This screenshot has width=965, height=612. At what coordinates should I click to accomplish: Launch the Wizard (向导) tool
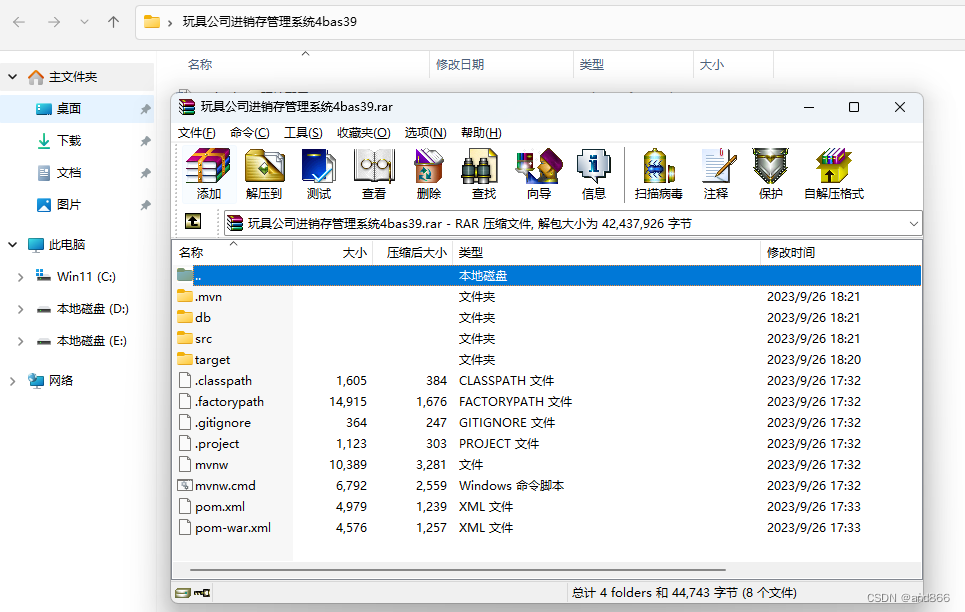(539, 174)
